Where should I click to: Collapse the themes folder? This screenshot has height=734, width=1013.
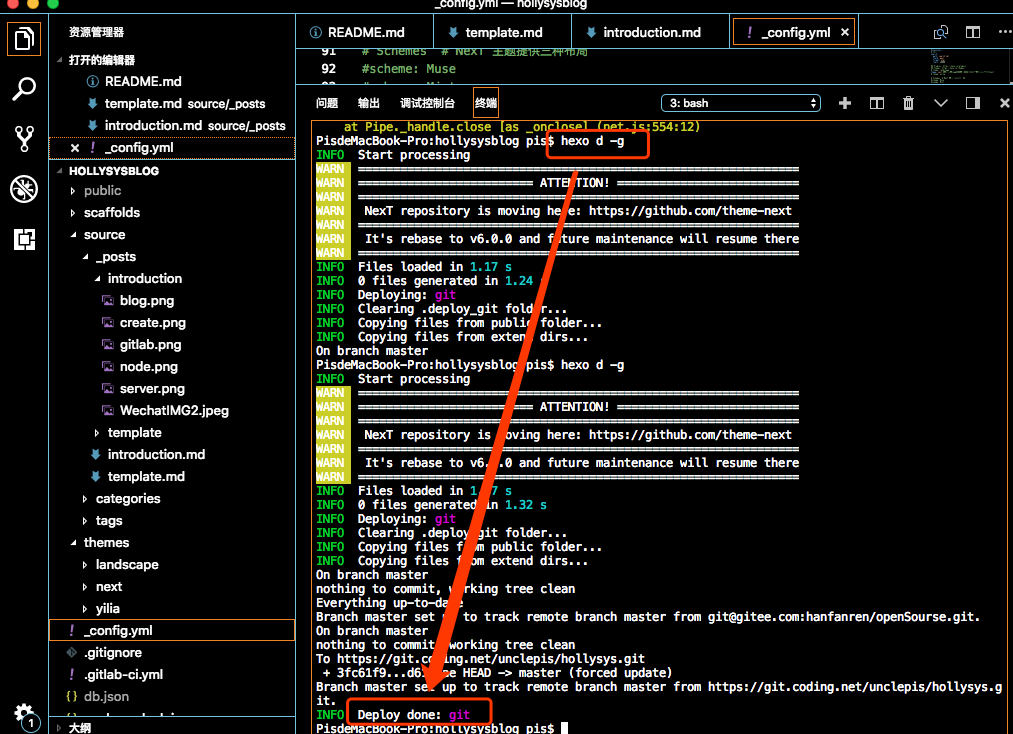pos(106,542)
